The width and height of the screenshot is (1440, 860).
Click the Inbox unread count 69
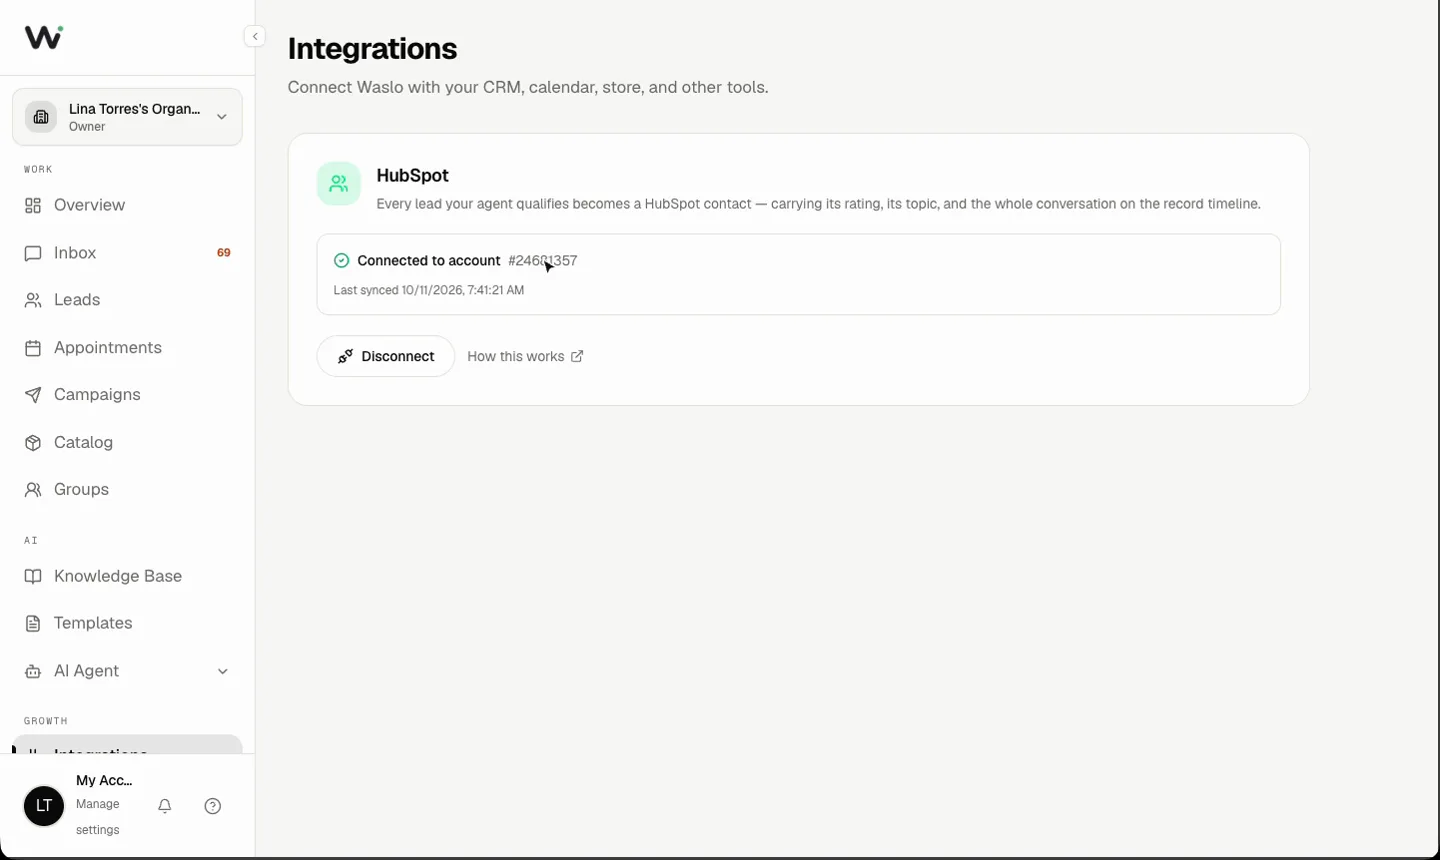click(x=224, y=253)
